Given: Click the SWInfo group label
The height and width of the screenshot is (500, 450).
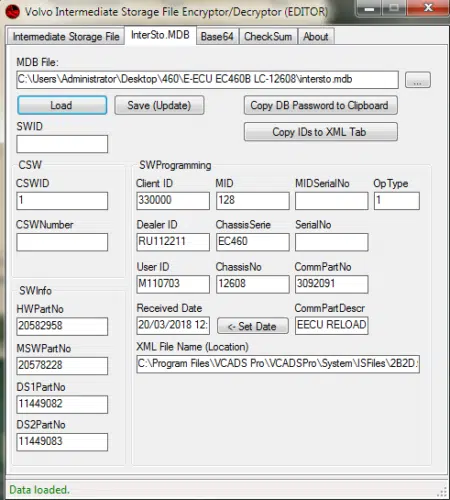Looking at the screenshot, I should 35,291.
